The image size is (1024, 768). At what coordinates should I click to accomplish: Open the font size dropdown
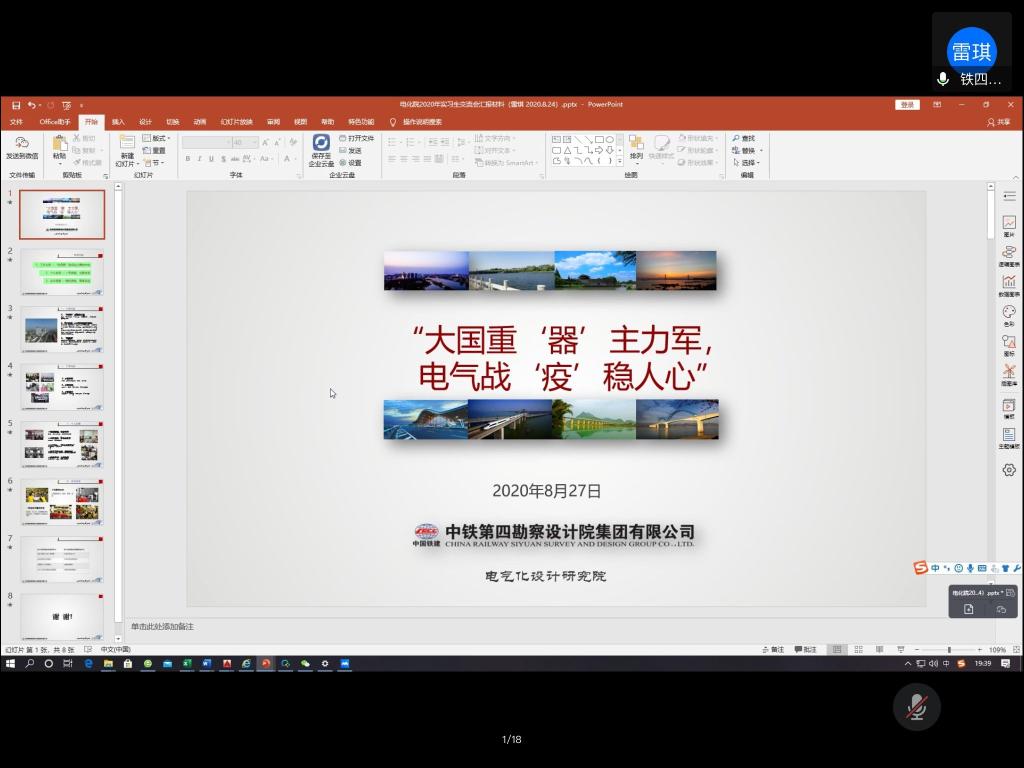pyautogui.click(x=255, y=140)
